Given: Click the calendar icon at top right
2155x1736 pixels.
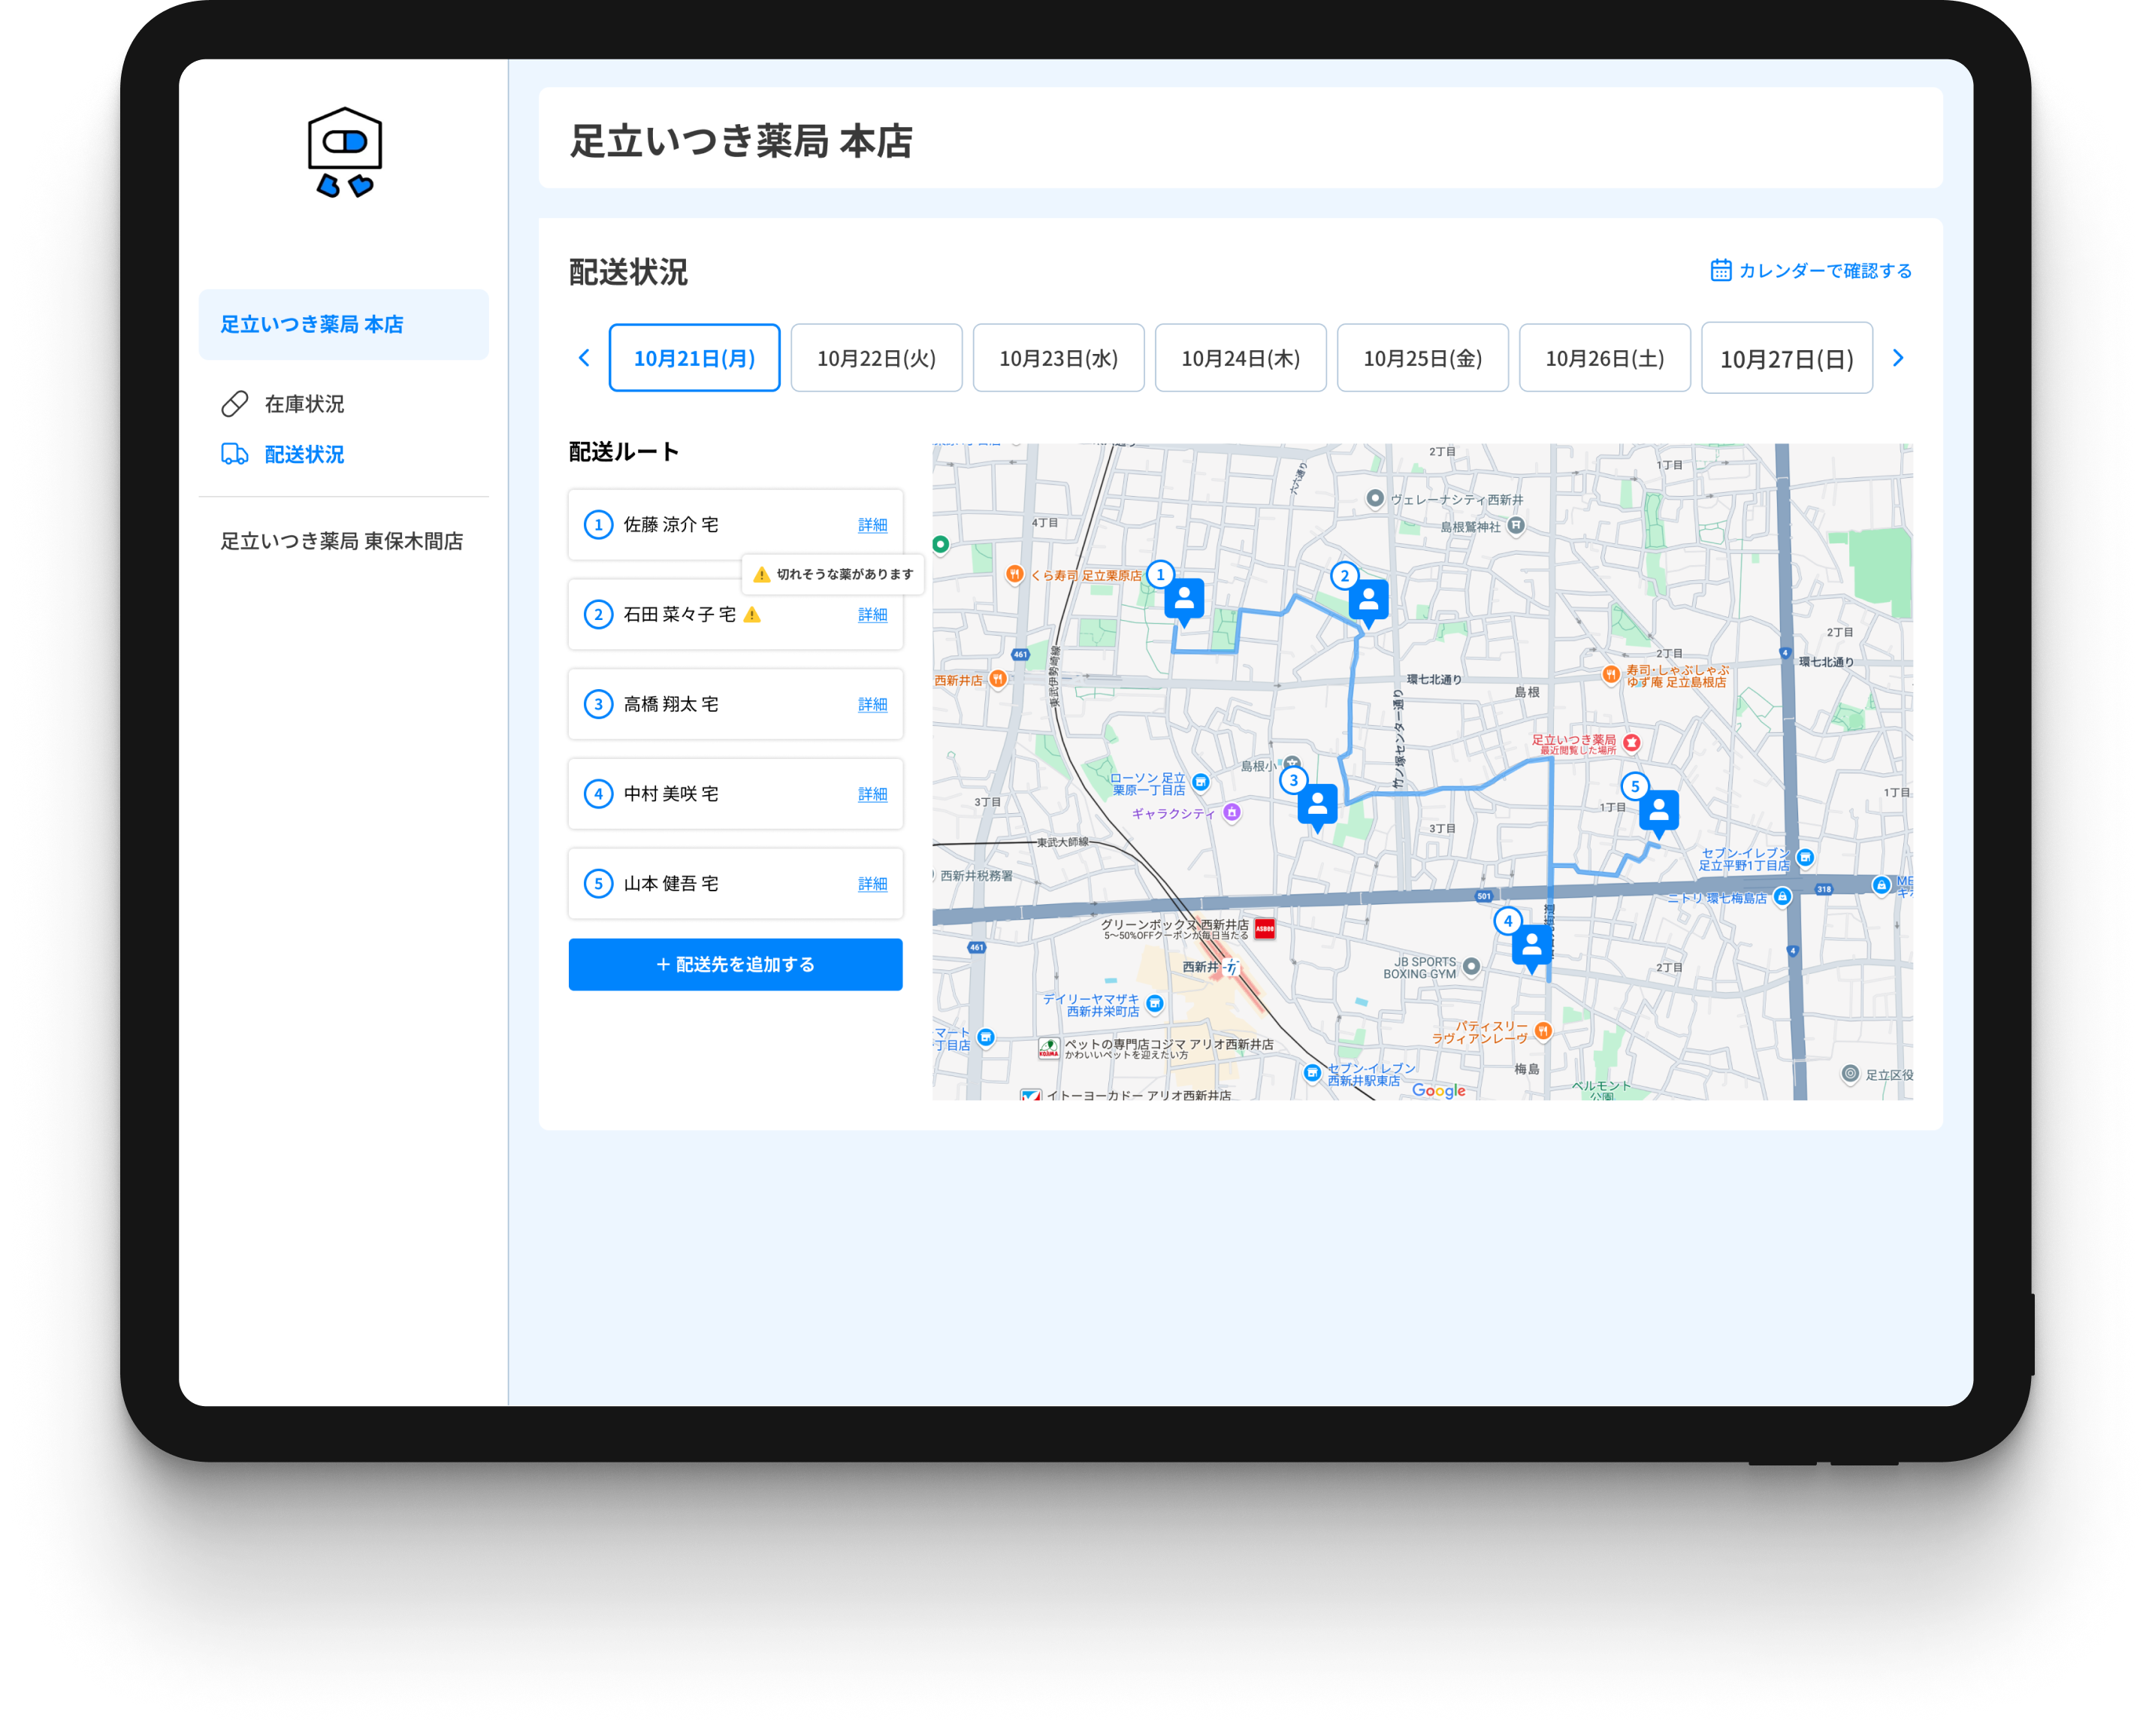Looking at the screenshot, I should point(1720,271).
